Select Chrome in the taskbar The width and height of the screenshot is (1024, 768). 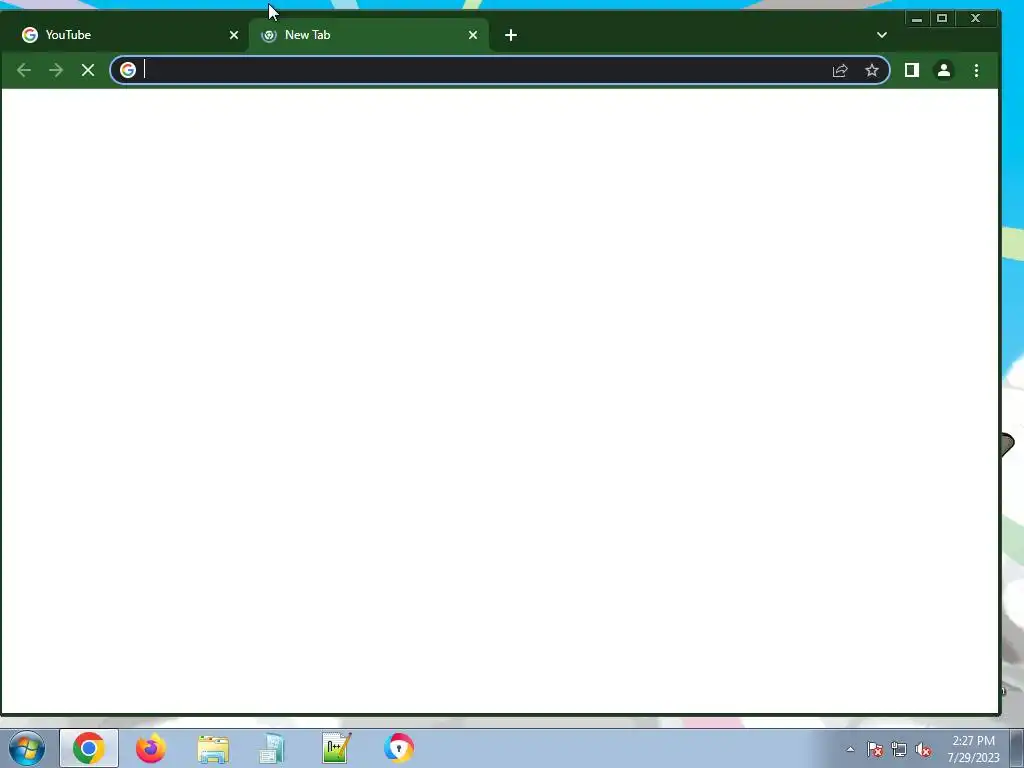(89, 748)
